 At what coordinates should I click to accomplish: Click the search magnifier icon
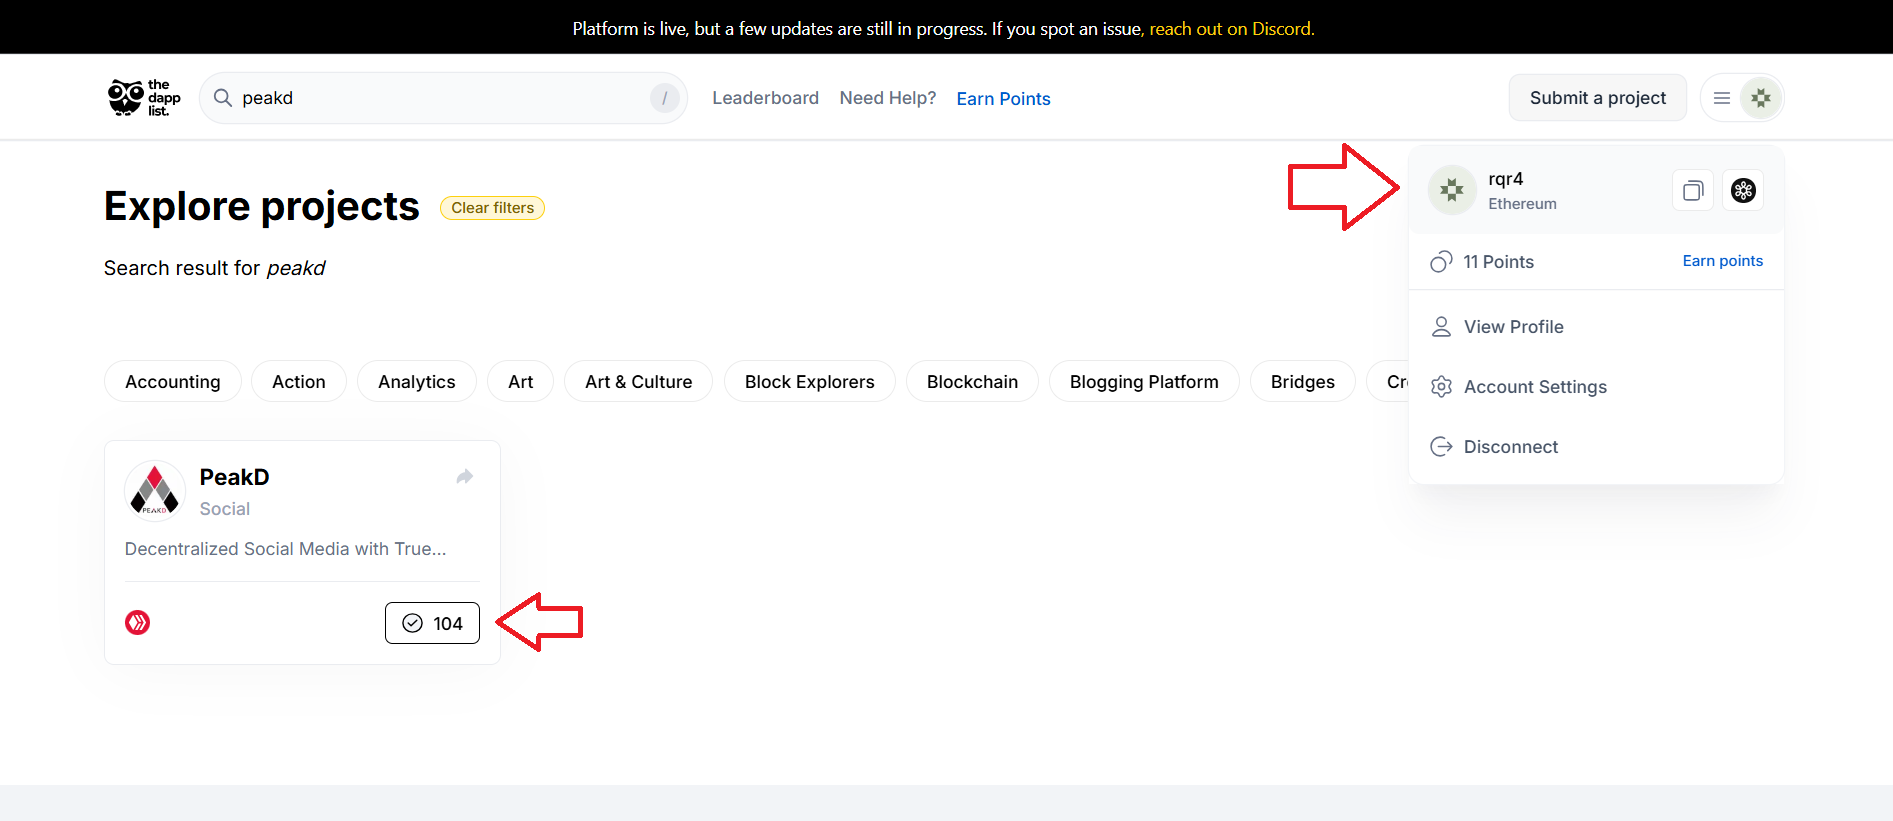223,98
